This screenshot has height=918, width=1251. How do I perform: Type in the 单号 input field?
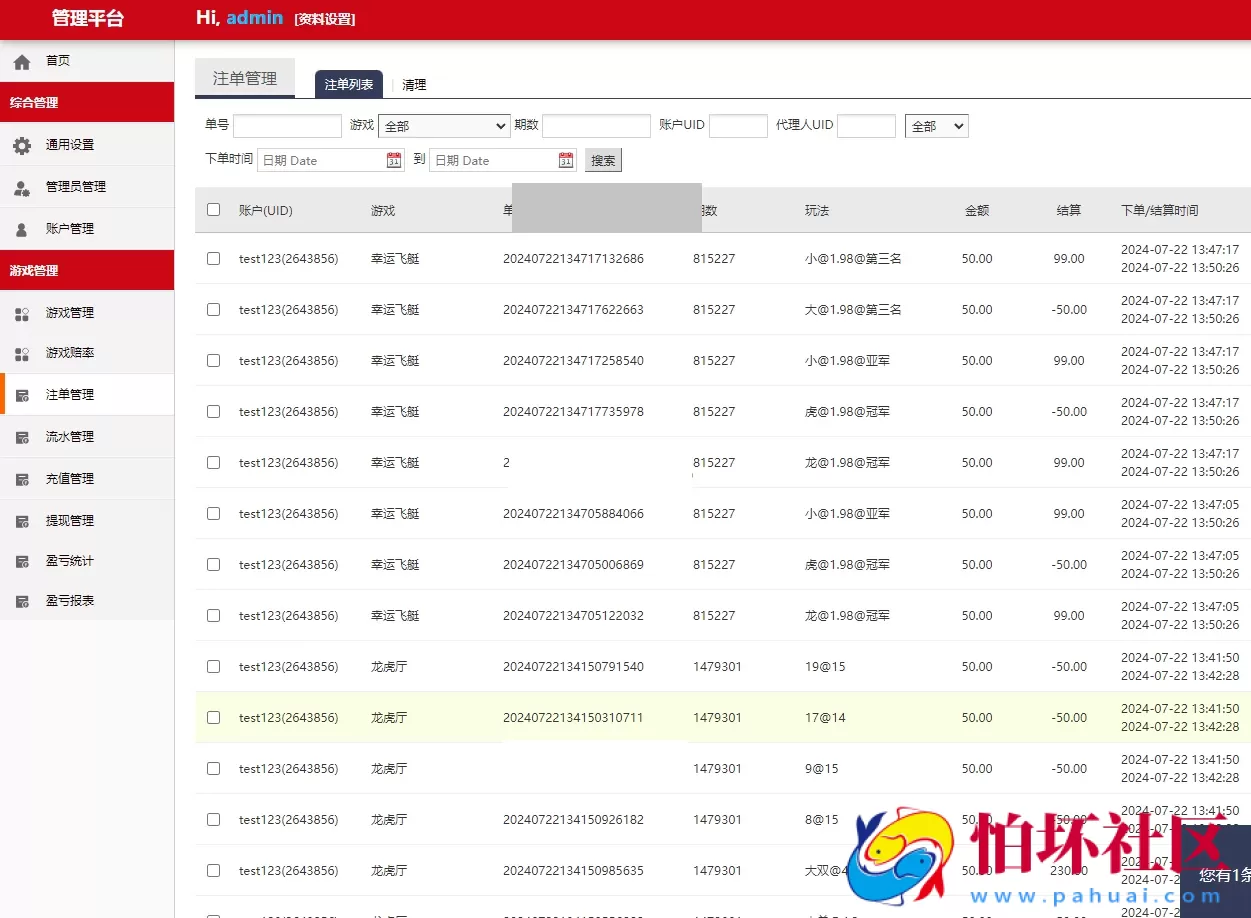(287, 125)
